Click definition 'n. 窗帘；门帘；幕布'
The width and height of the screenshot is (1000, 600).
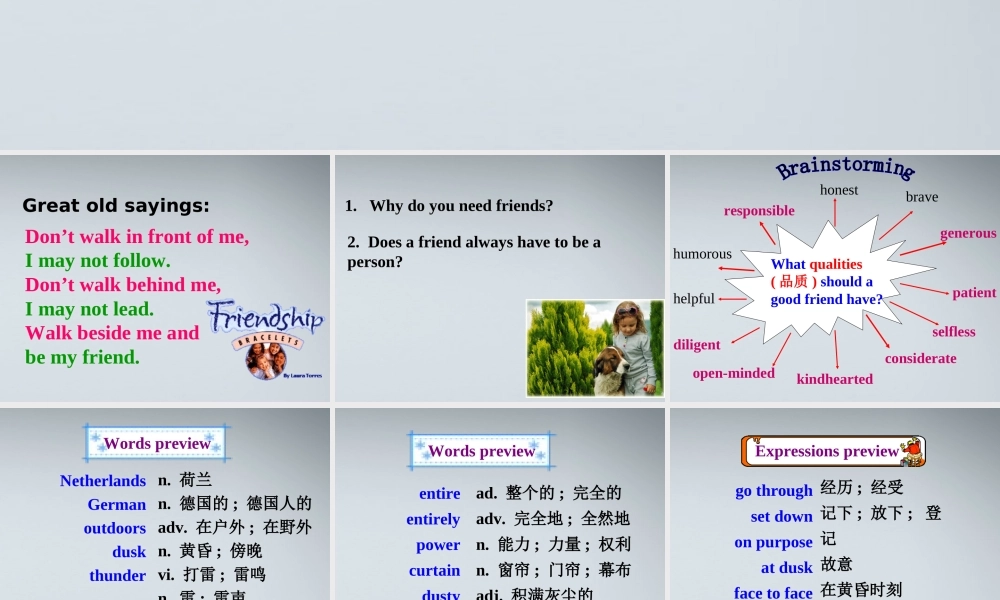(x=553, y=570)
